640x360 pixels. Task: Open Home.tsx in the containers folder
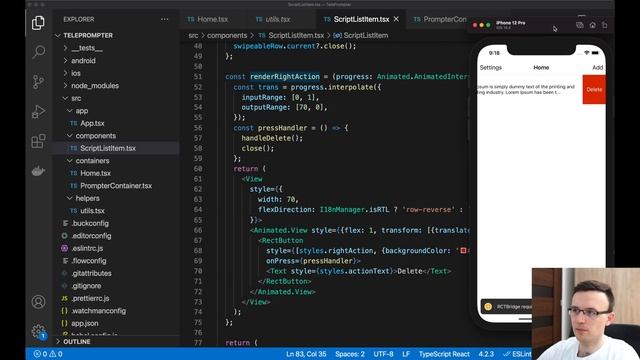(95, 173)
